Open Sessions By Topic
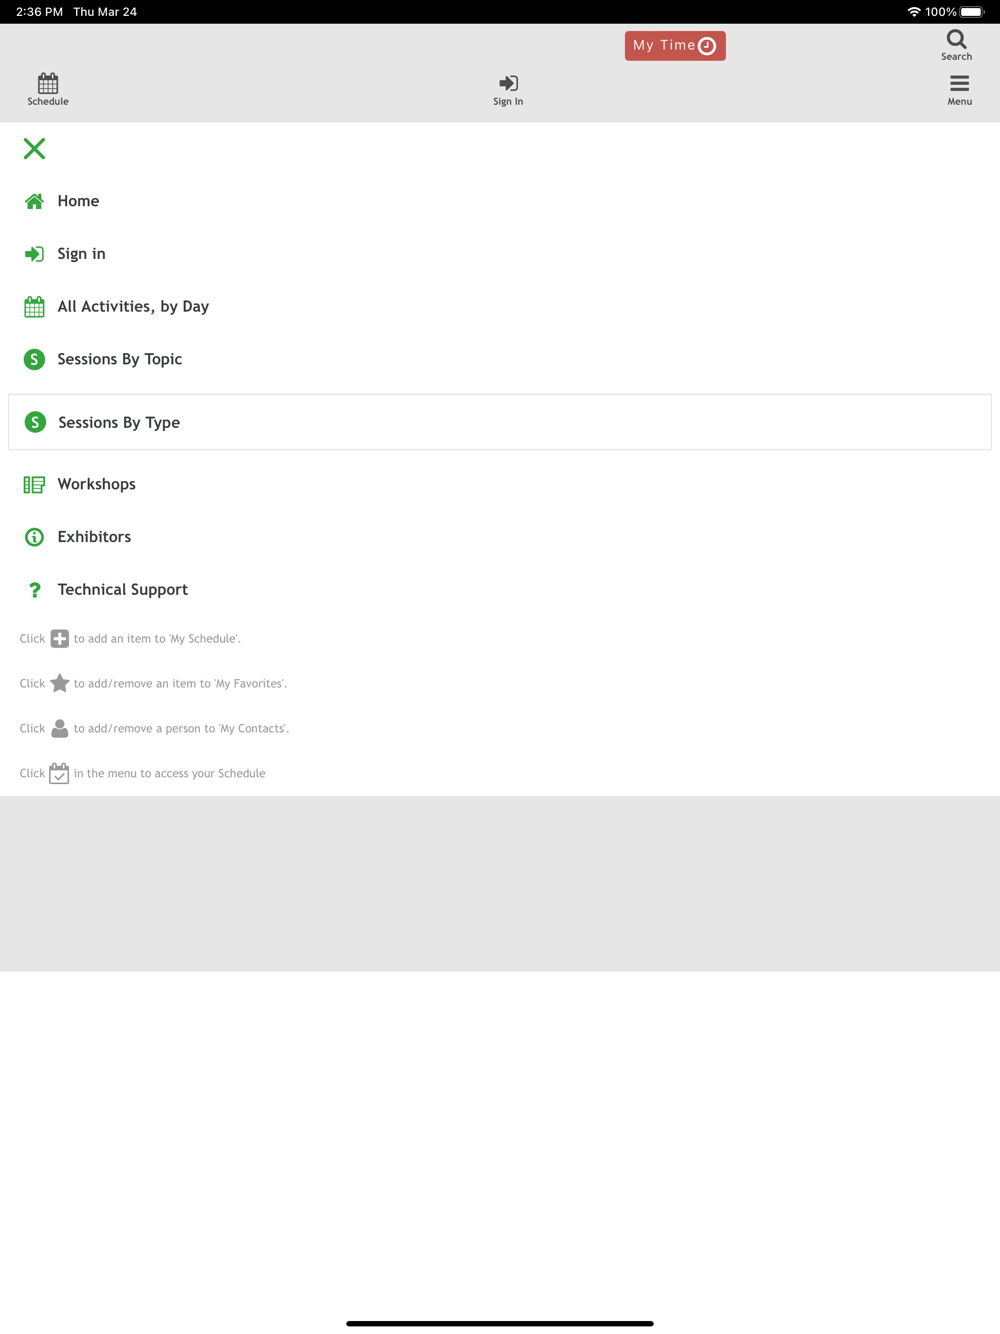 [x=119, y=359]
